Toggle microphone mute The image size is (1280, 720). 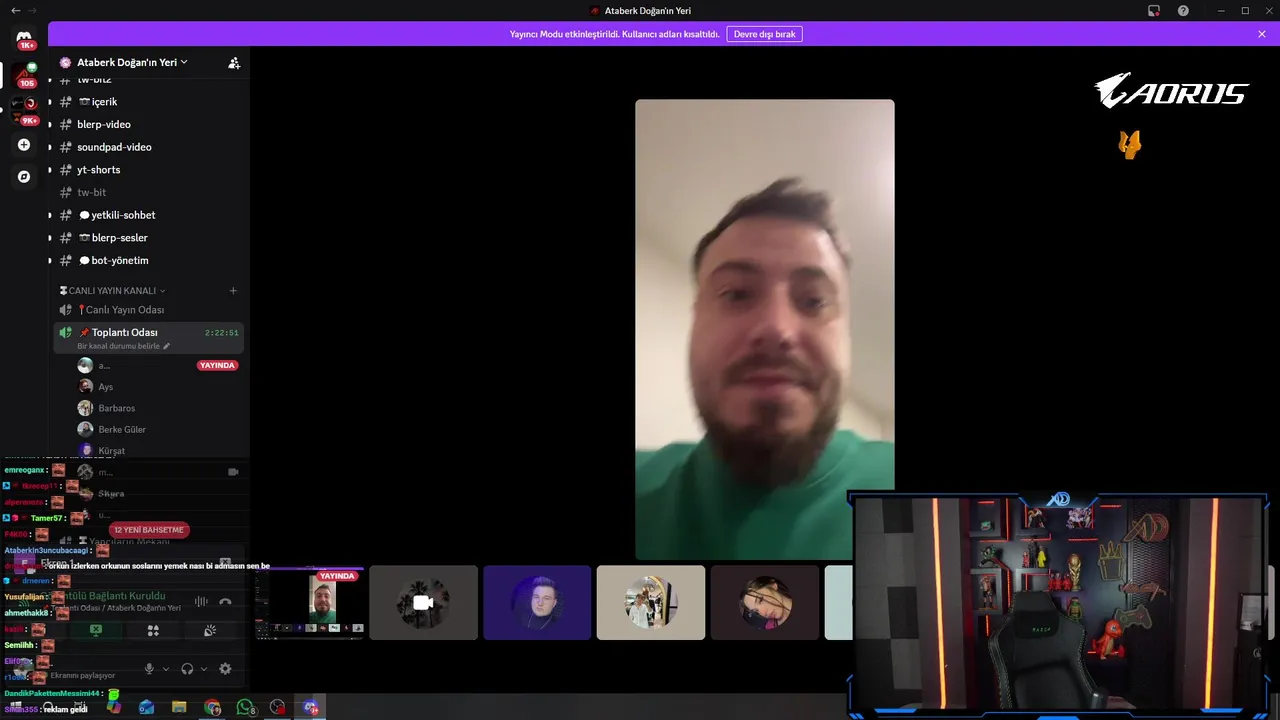tap(149, 669)
